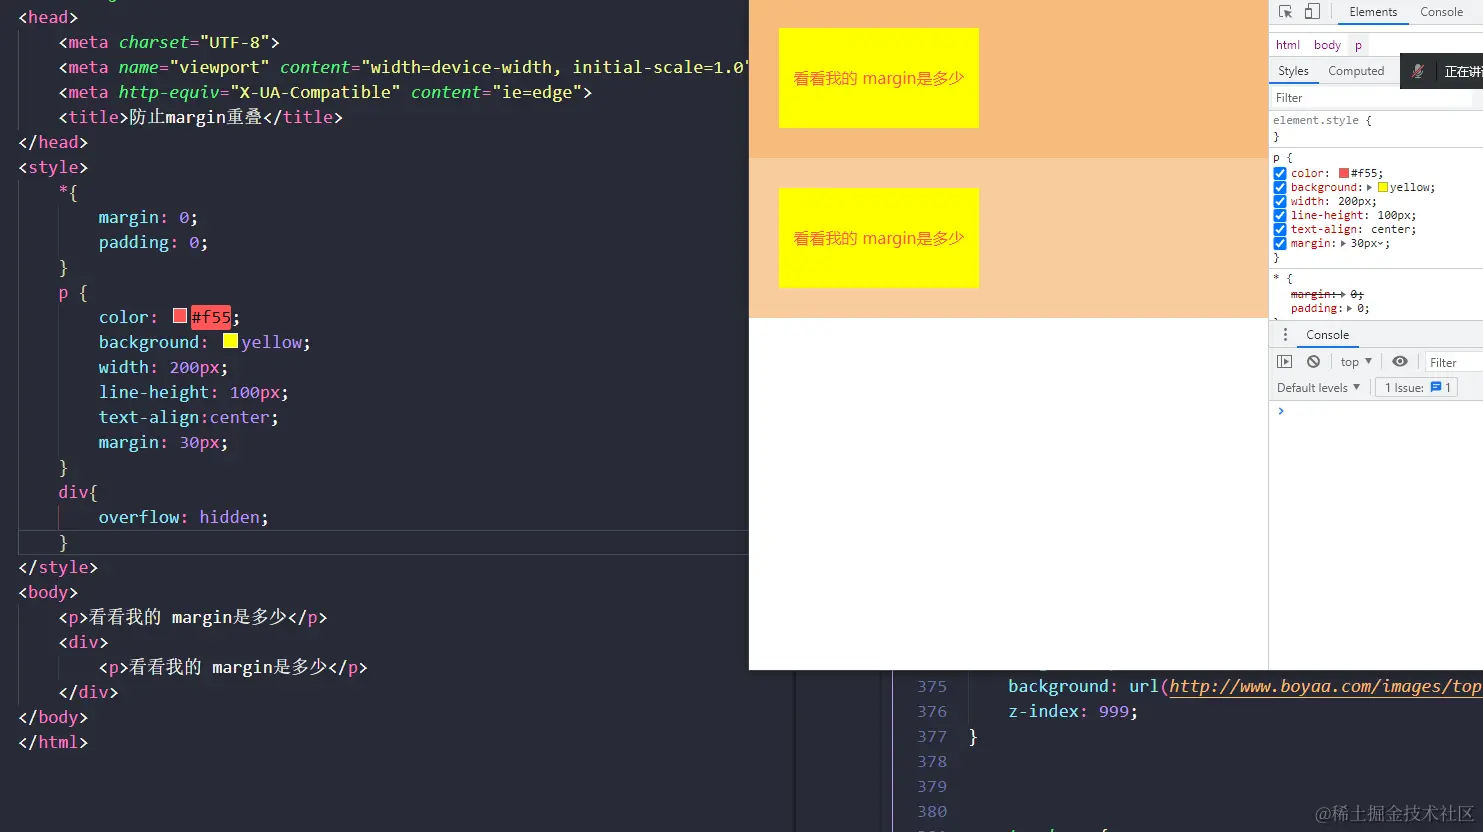1483x832 pixels.
Task: Click the red #f55 swatch in DevTools
Action: click(1344, 173)
